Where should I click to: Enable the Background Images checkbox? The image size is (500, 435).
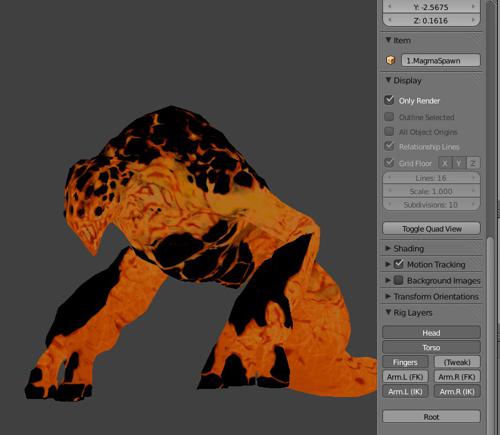tap(399, 280)
